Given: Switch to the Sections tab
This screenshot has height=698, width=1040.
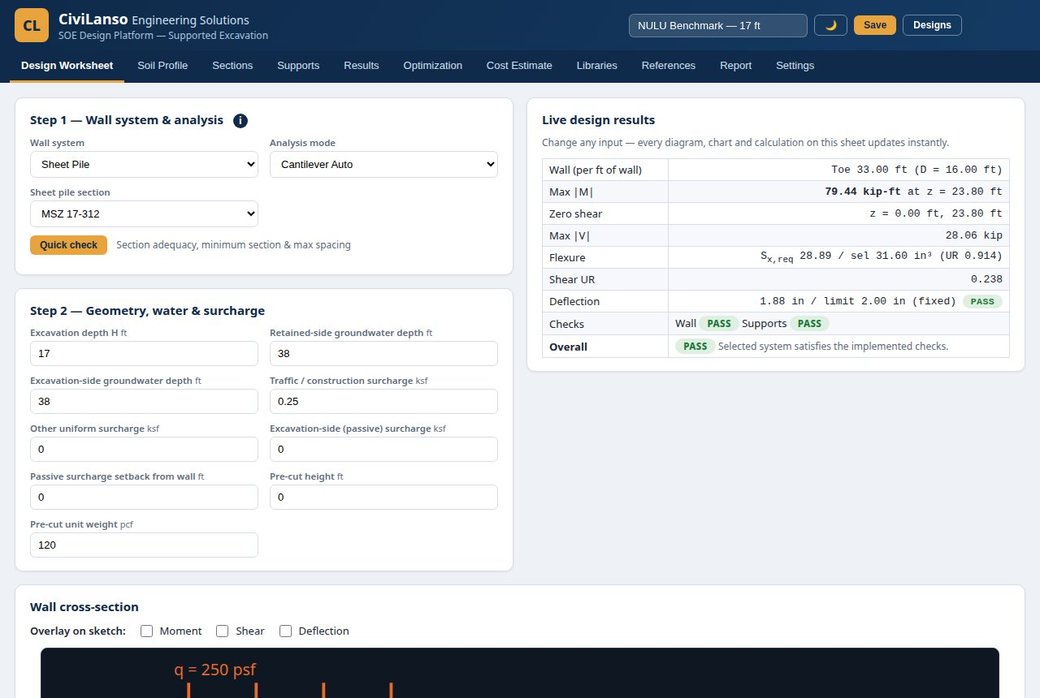Looking at the screenshot, I should coord(232,66).
